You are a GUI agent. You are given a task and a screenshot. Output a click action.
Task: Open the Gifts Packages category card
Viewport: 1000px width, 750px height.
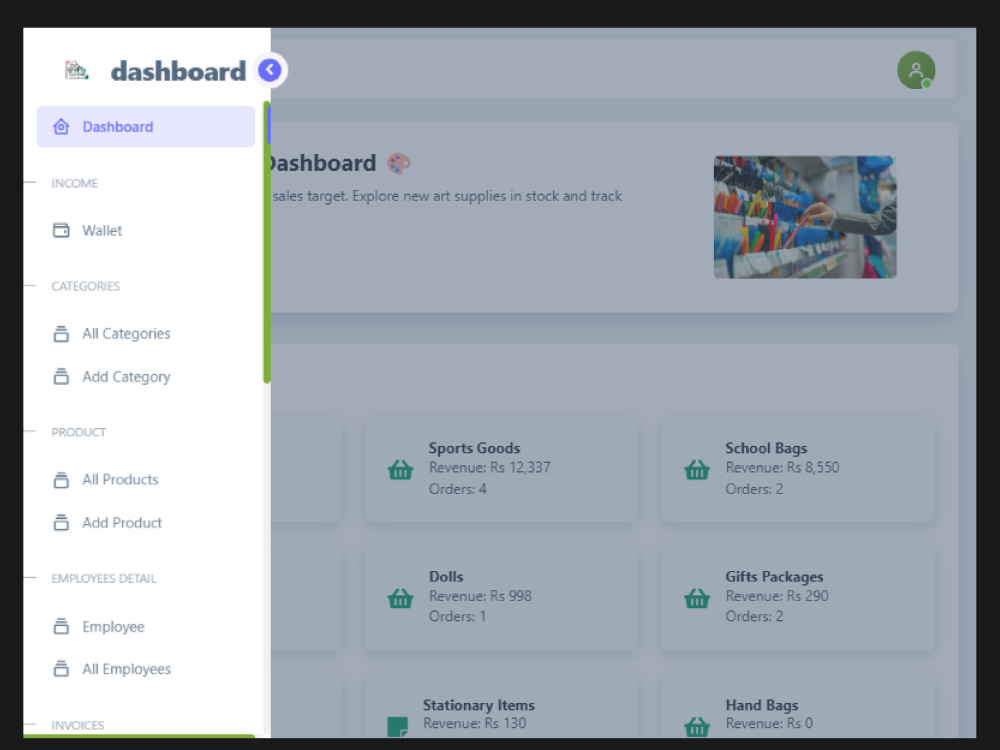point(797,598)
